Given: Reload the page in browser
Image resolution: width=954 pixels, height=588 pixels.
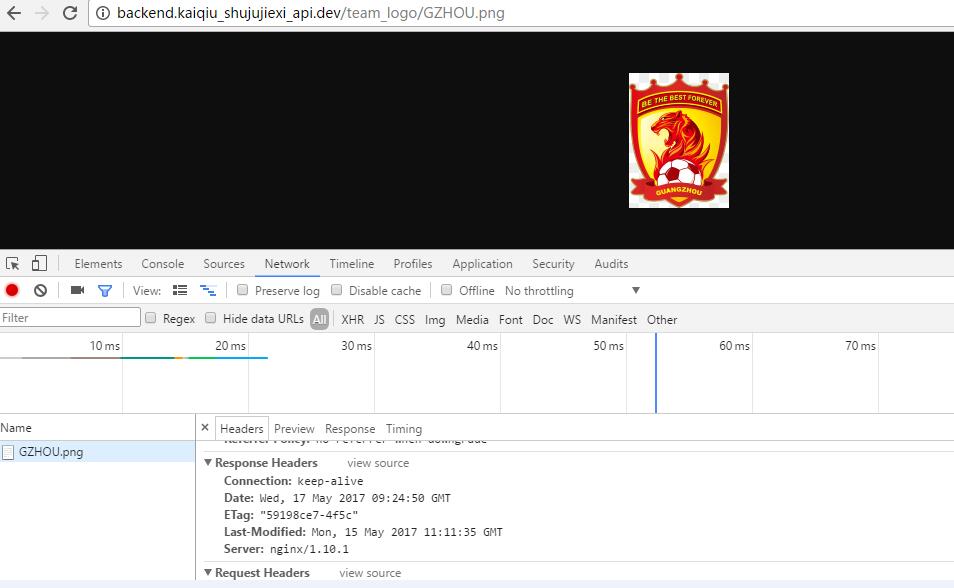Looking at the screenshot, I should [x=70, y=14].
